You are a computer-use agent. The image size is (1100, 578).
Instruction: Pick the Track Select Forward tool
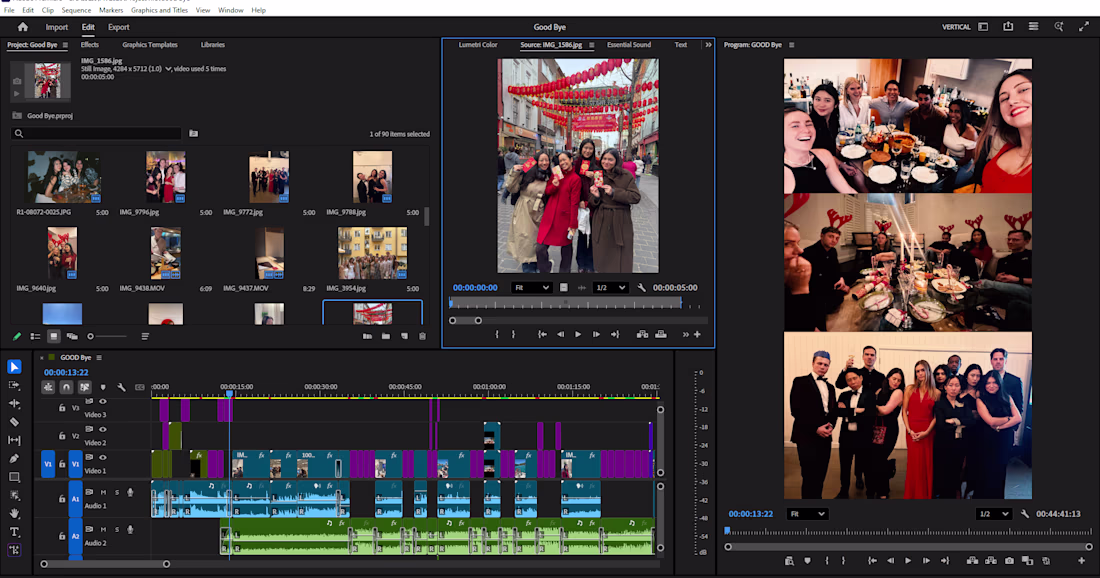coord(14,385)
